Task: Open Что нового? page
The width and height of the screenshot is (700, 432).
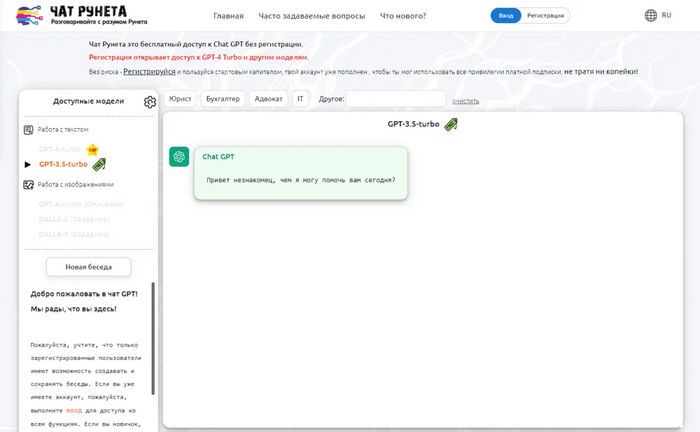Action: click(403, 16)
